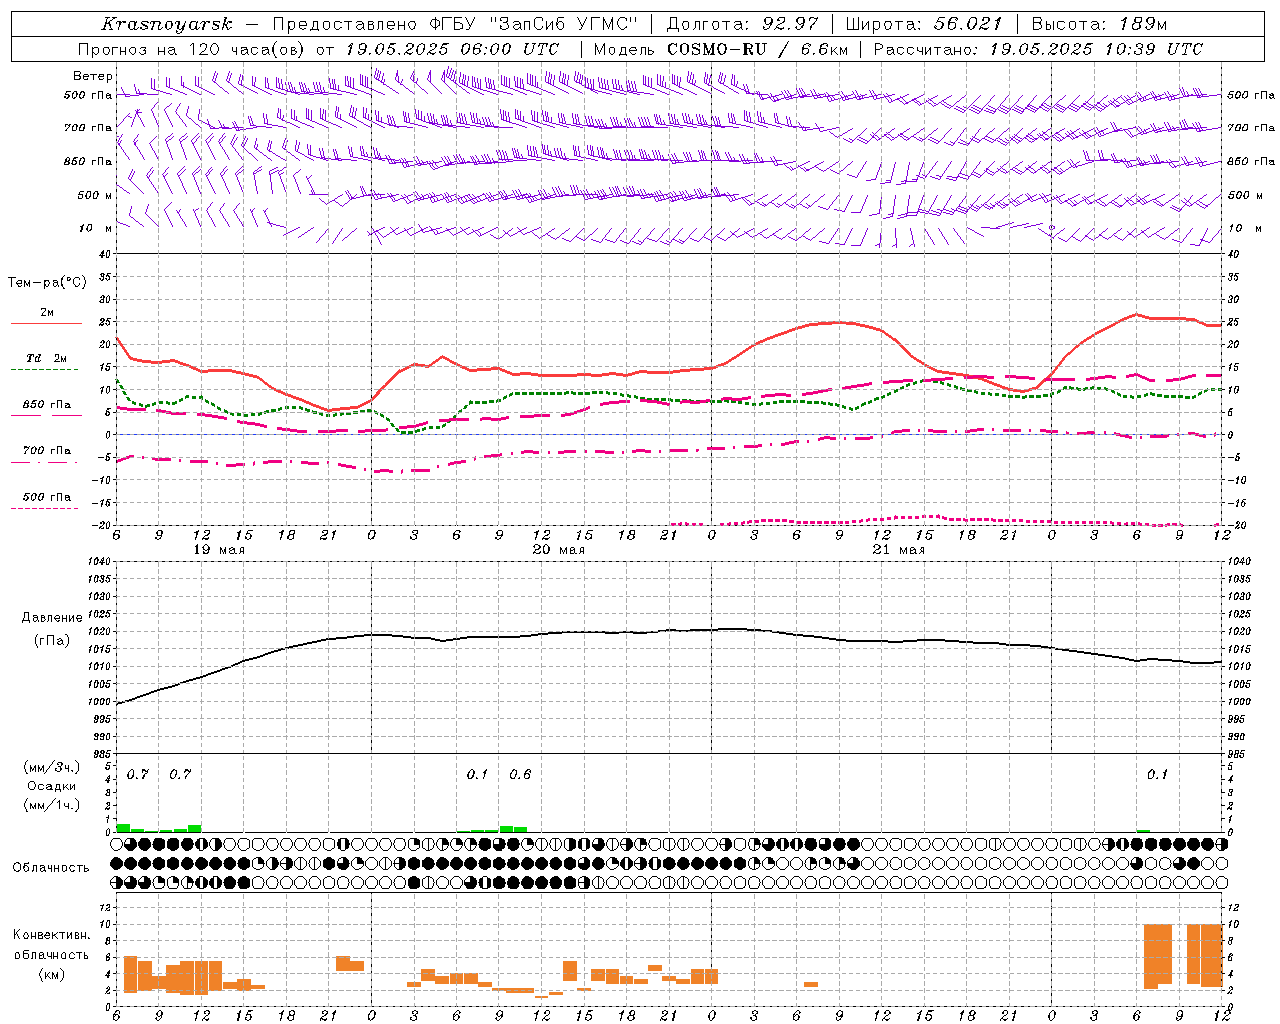Click 985 on the right pressure axis
1280x1024 pixels.
(1238, 754)
